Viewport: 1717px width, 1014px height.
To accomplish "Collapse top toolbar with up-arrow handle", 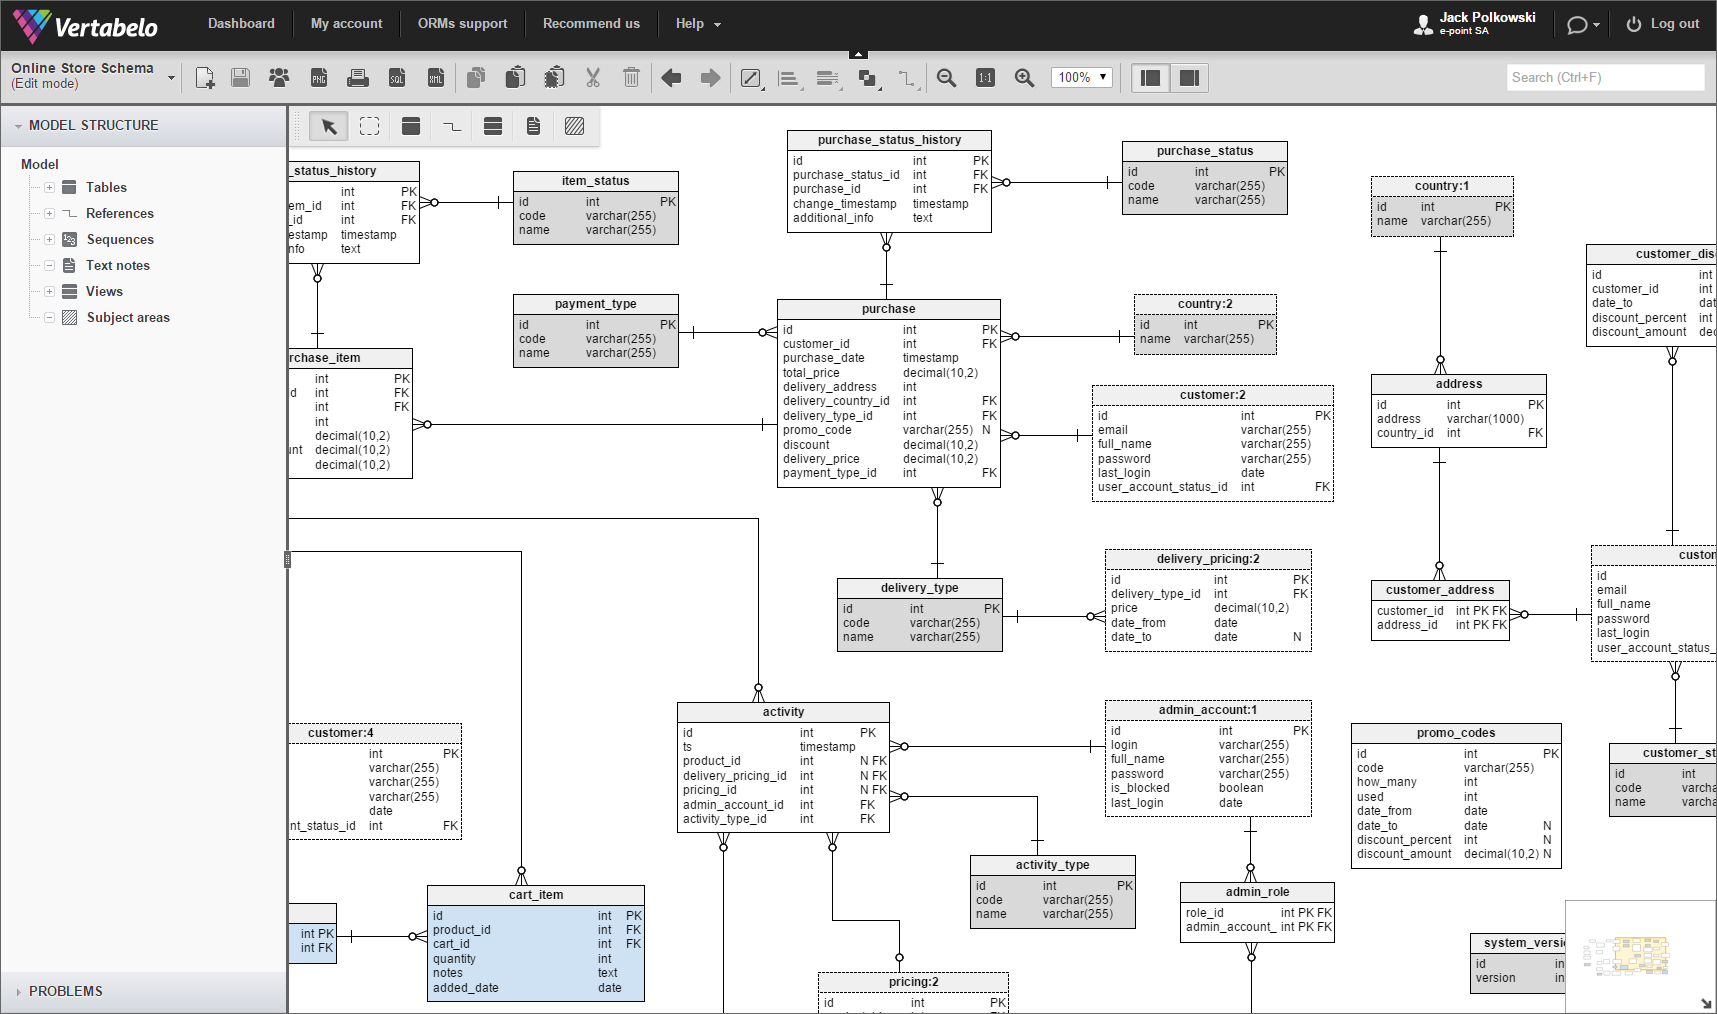I will click(x=858, y=54).
